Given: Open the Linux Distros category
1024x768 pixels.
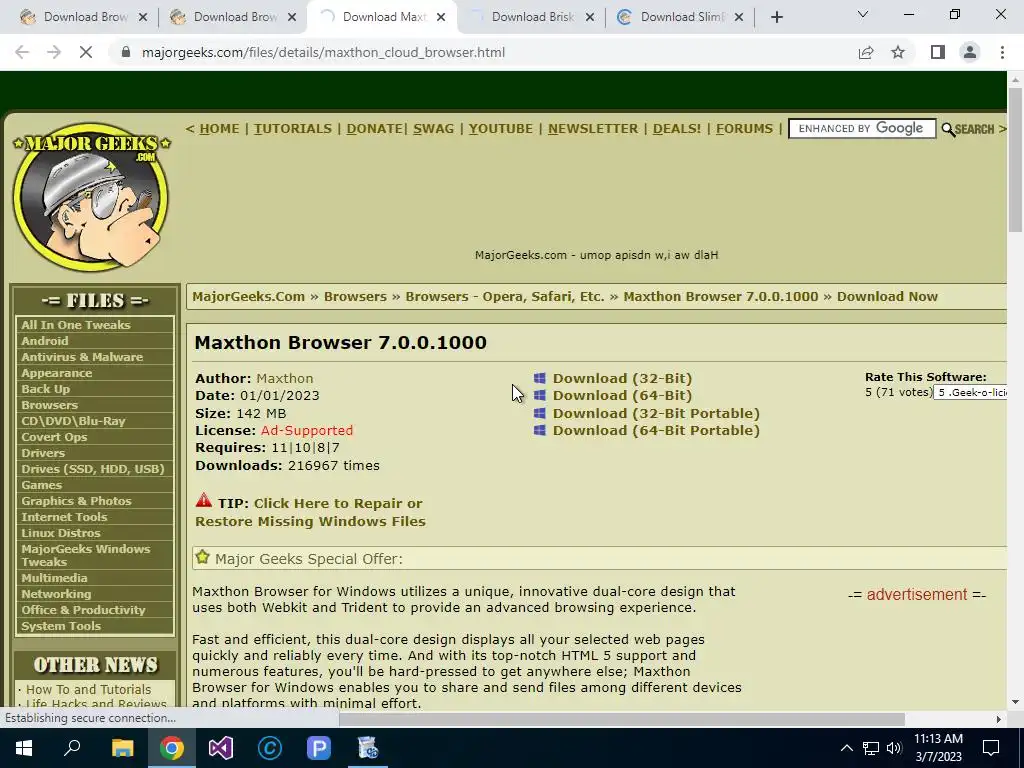Looking at the screenshot, I should pos(61,533).
